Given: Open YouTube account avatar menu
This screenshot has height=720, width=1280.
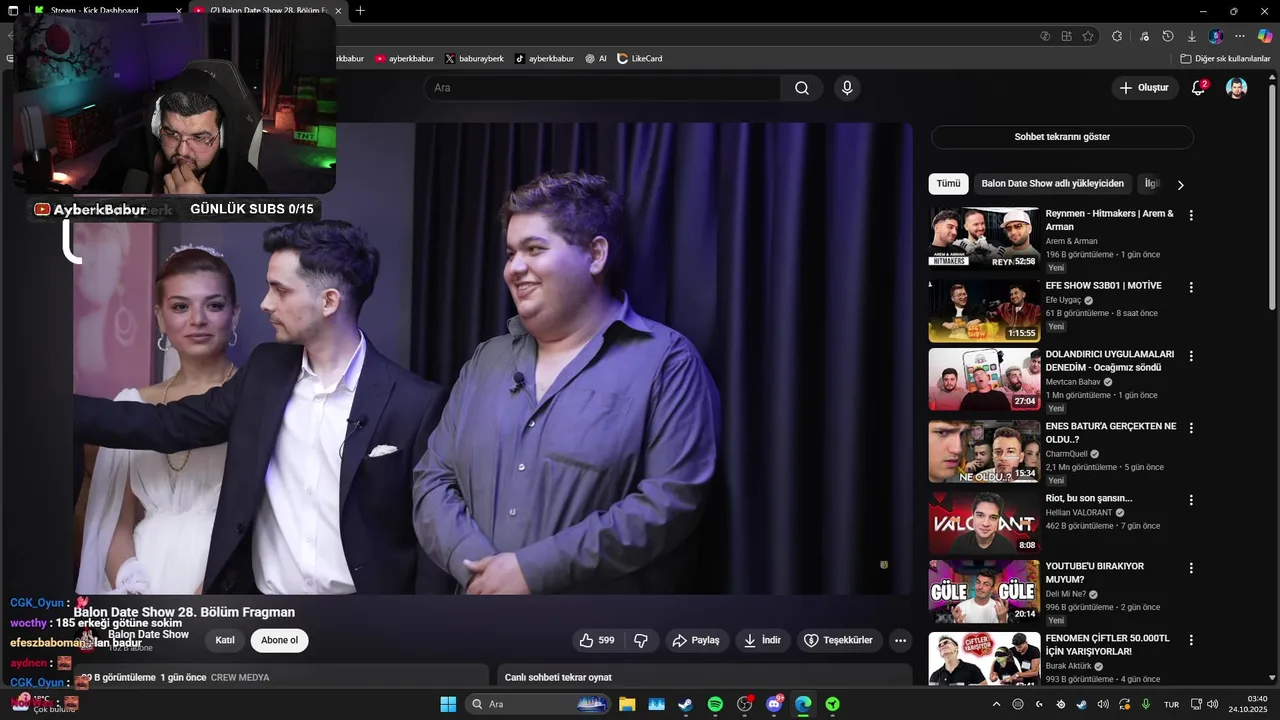Looking at the screenshot, I should pos(1237,88).
